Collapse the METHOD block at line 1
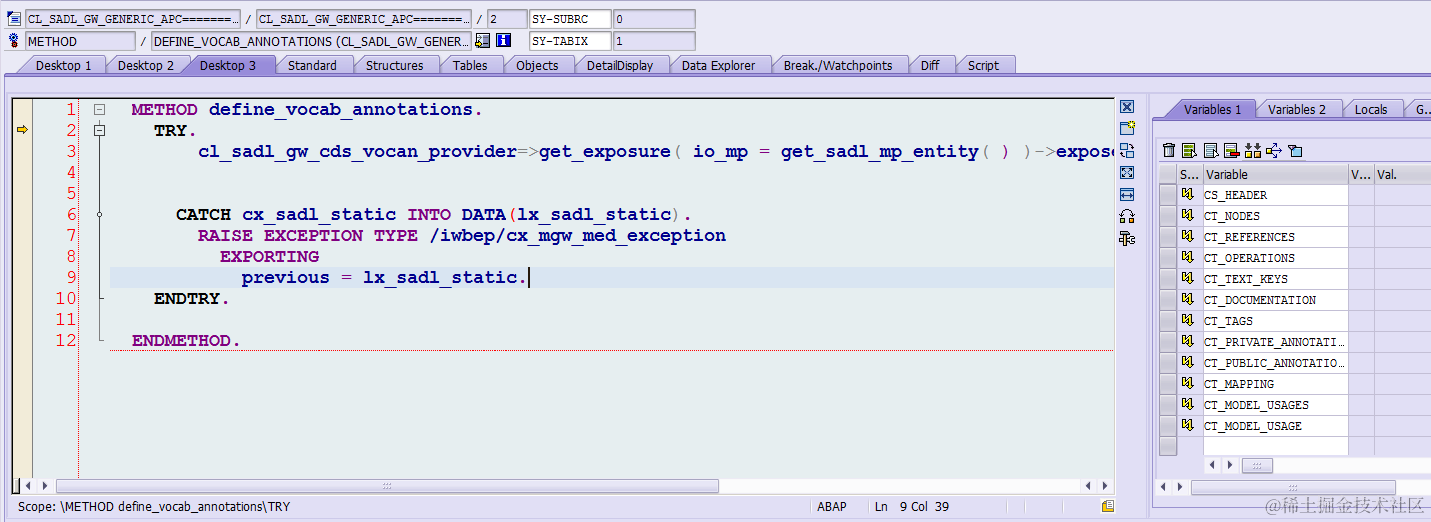 tap(99, 109)
